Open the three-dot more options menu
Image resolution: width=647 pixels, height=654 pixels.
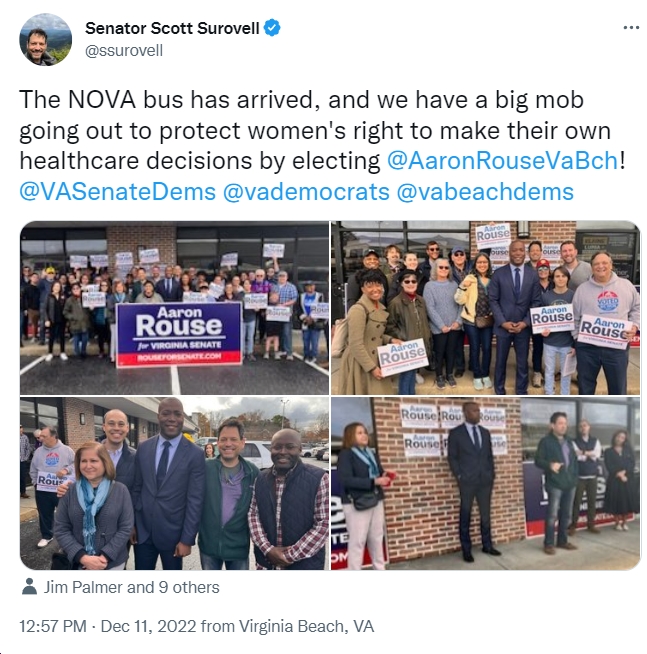(x=631, y=28)
